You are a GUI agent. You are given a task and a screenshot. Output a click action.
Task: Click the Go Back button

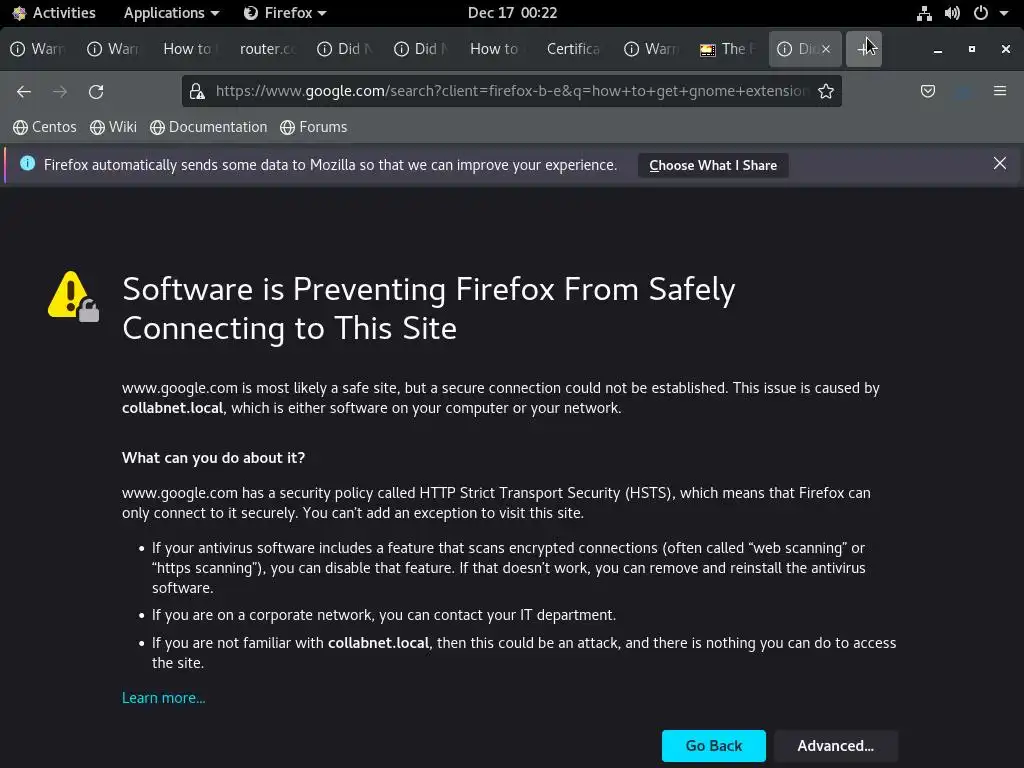click(x=714, y=746)
